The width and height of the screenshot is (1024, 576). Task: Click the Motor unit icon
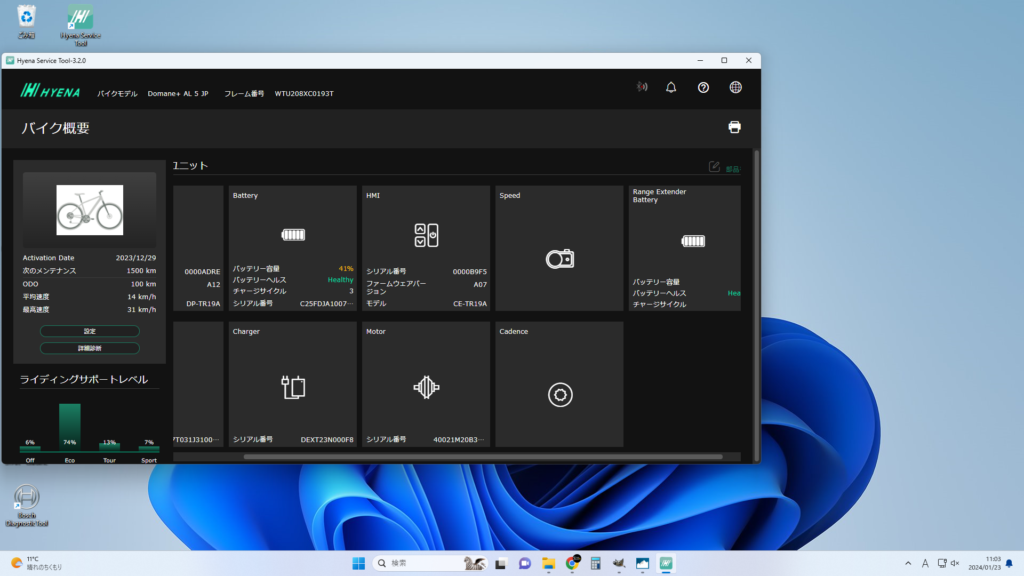tap(426, 387)
